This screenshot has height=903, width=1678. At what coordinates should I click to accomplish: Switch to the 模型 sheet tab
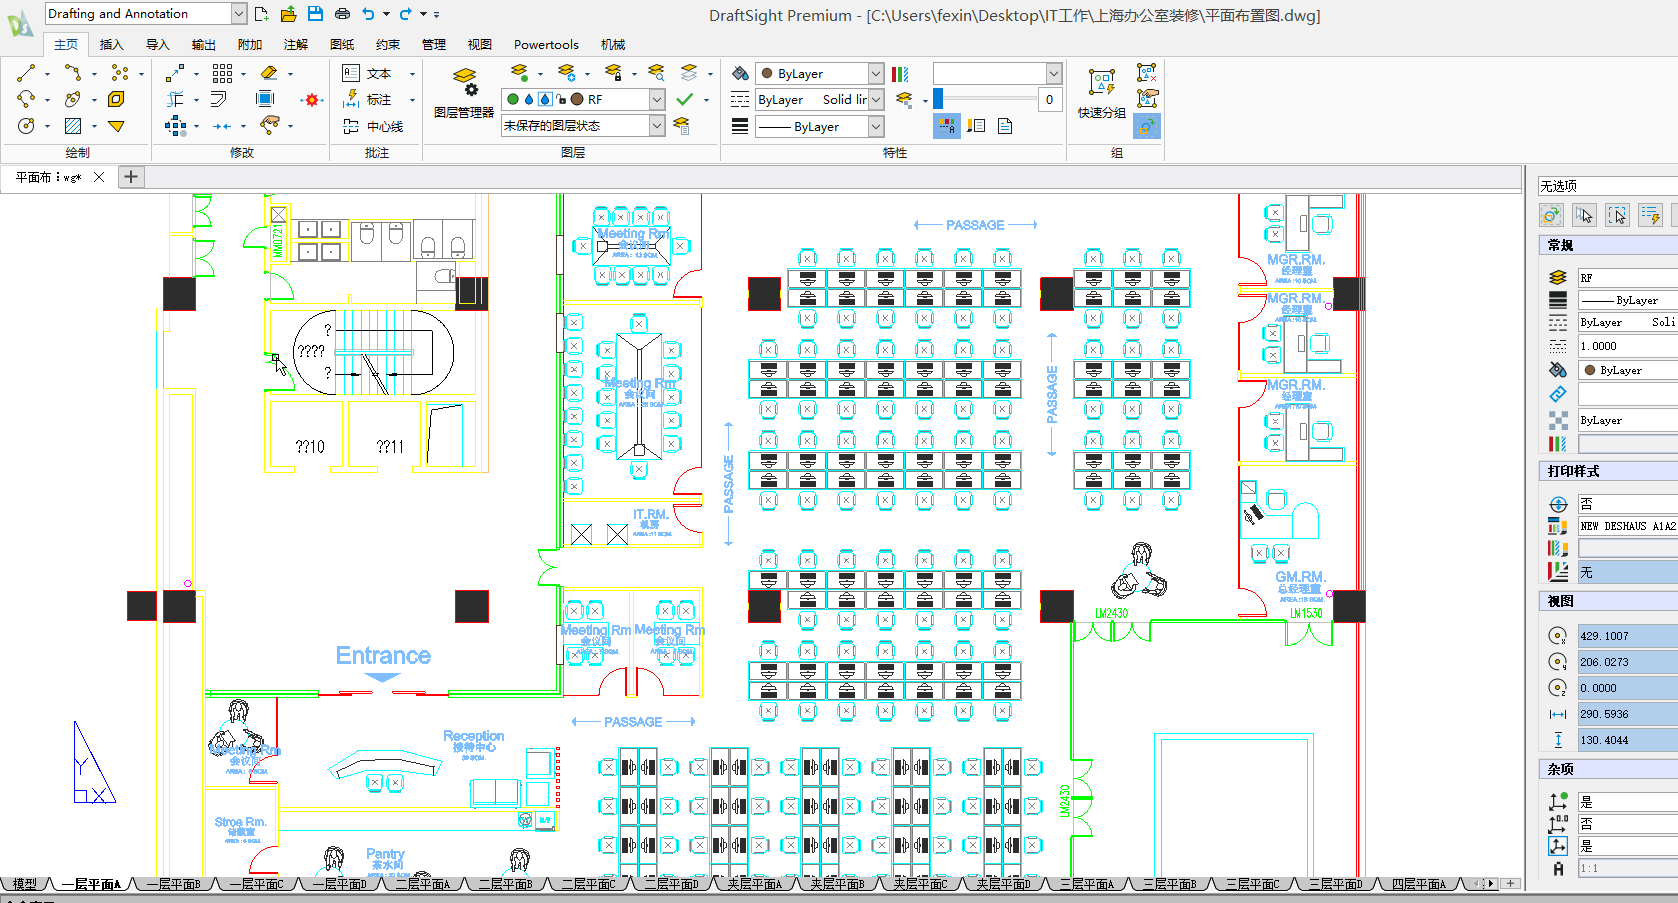[x=24, y=884]
